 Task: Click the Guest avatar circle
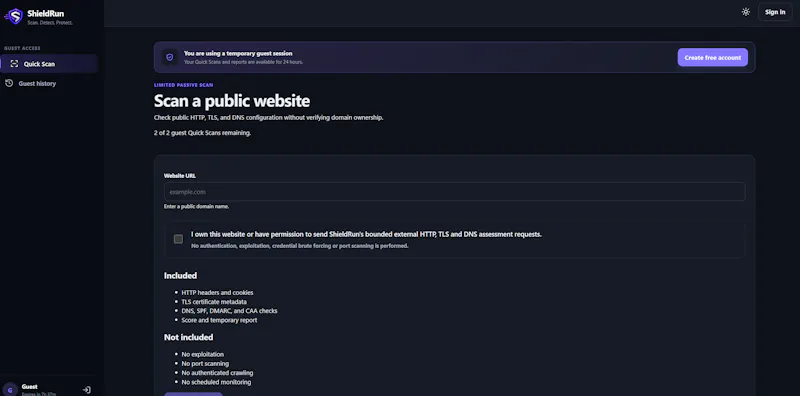(9, 389)
